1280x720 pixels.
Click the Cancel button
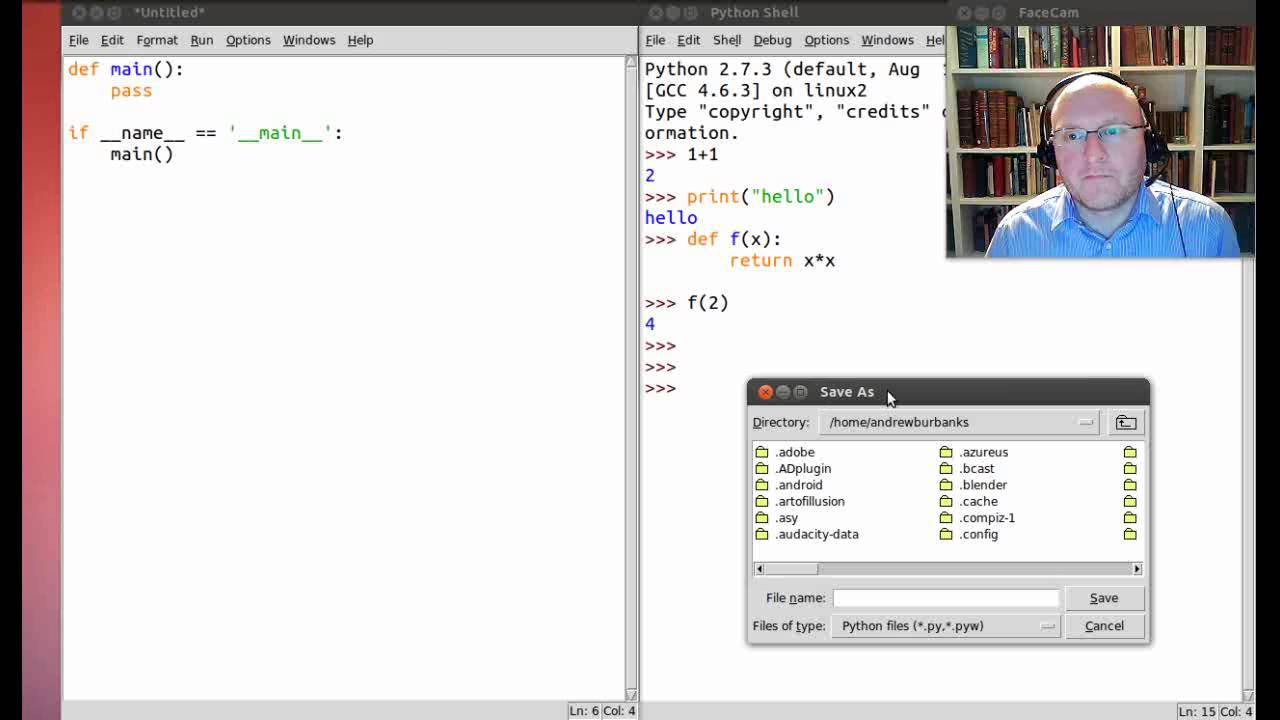point(1104,626)
